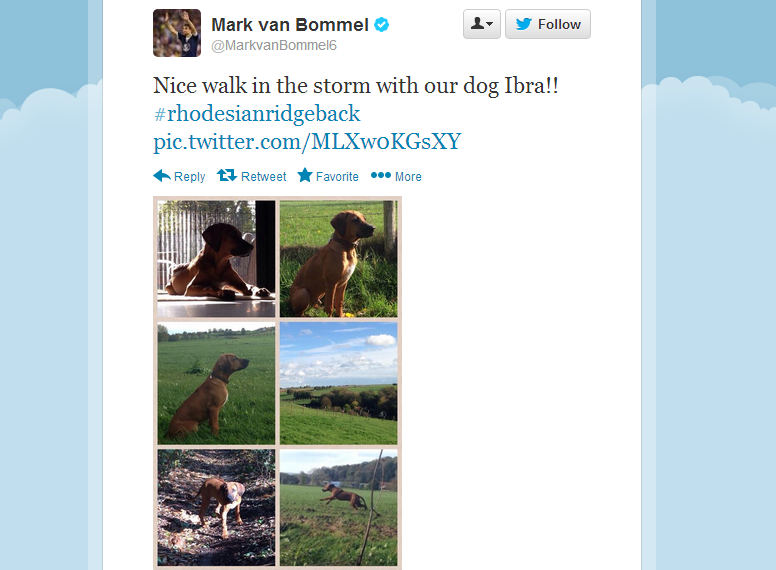Screen dimensions: 776x570
Task: Click the tweet text about the storm walk
Action: 355,85
